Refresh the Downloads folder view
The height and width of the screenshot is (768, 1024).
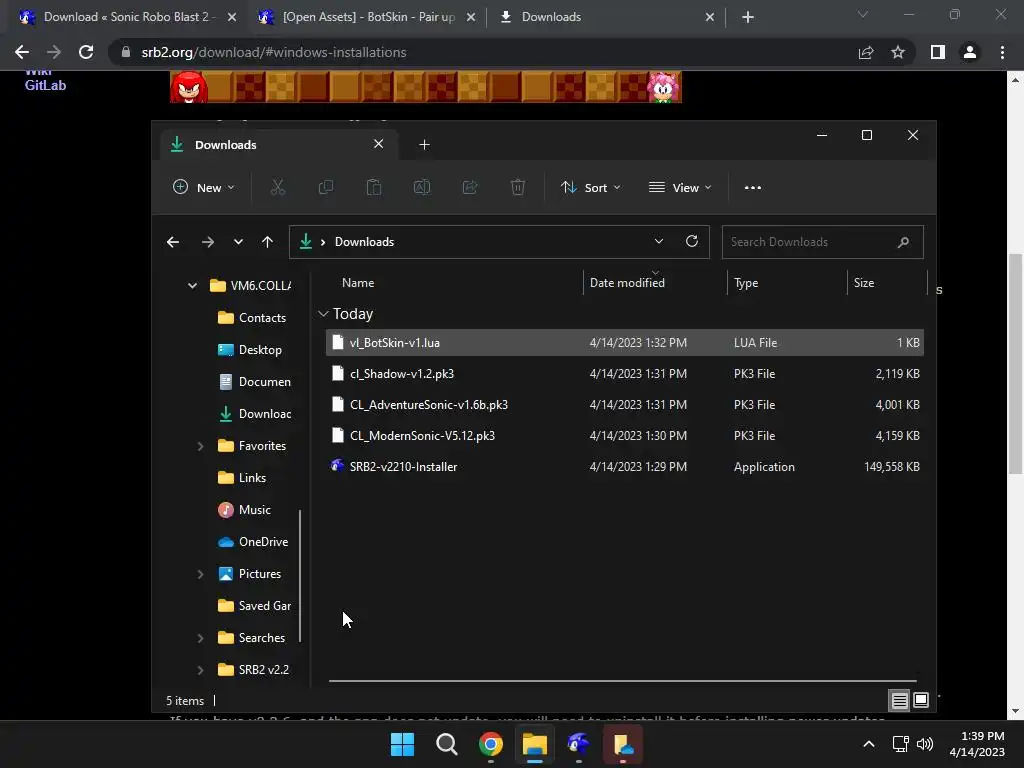pyautogui.click(x=692, y=241)
